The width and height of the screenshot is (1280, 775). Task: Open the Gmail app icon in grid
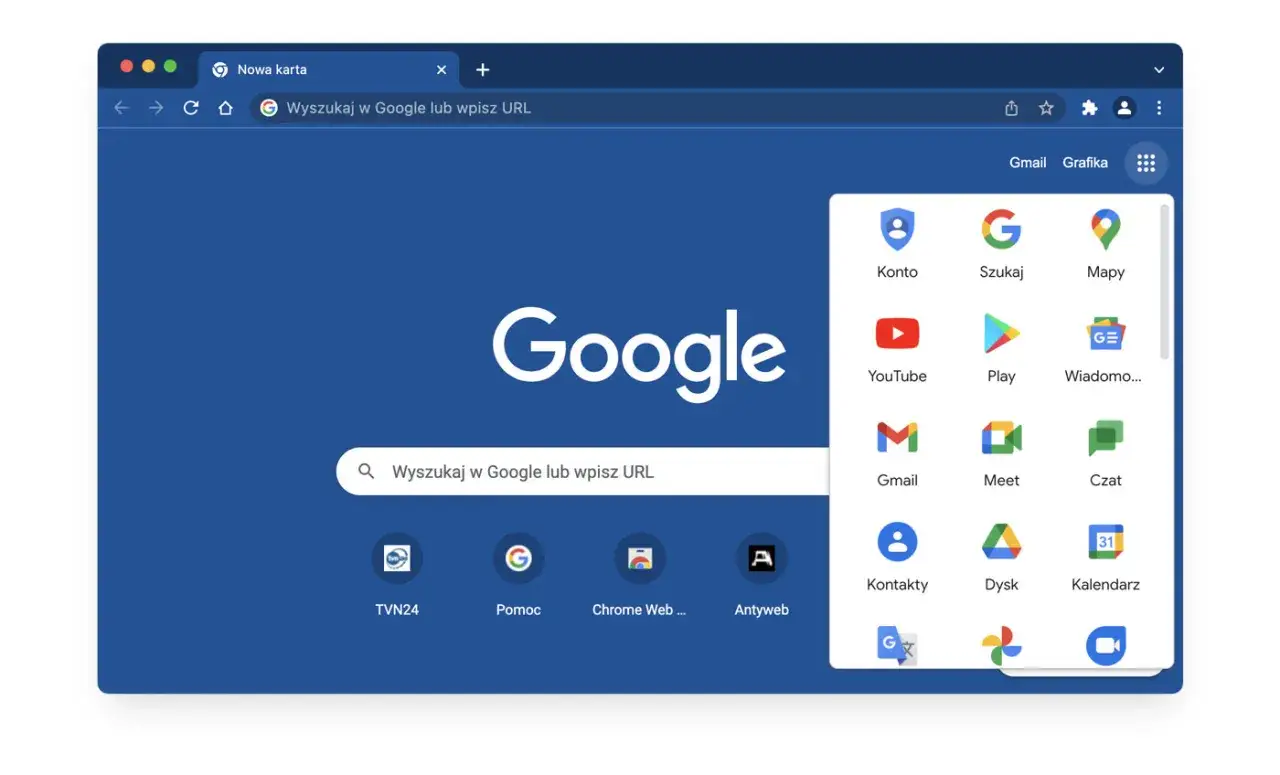[x=897, y=452]
